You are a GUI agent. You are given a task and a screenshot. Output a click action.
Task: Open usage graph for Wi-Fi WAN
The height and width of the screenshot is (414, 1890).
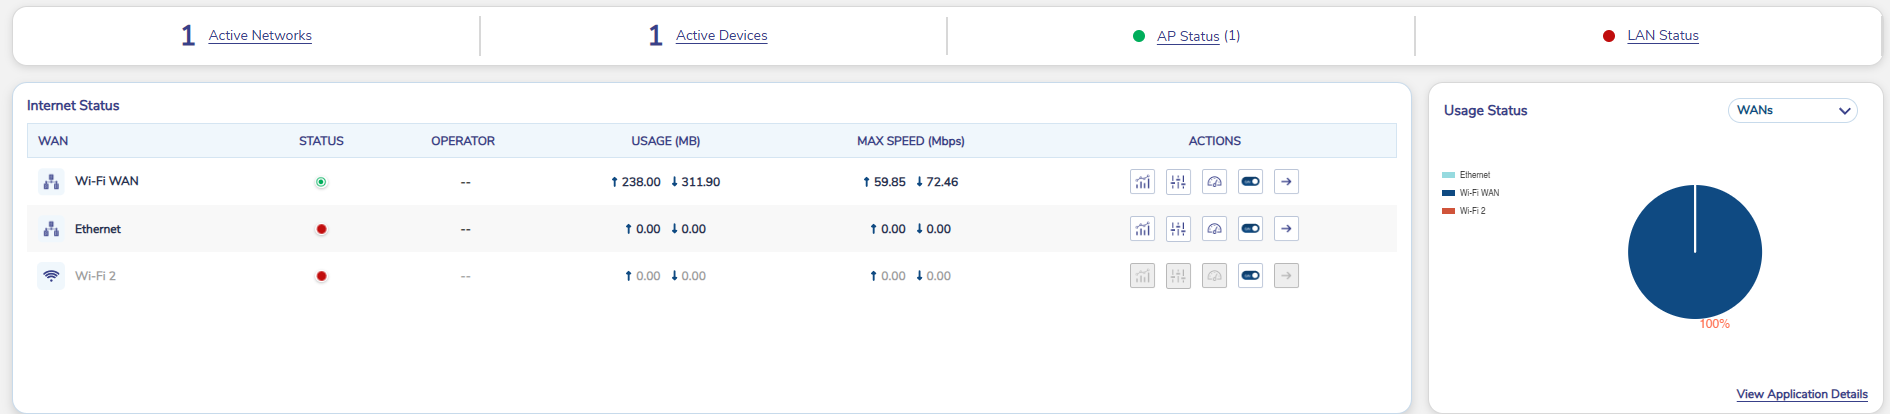coord(1142,182)
